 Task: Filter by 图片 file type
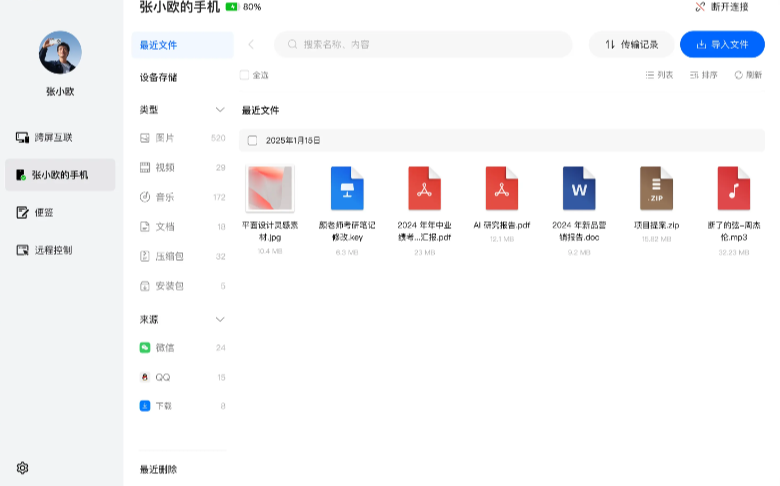[x=182, y=138]
